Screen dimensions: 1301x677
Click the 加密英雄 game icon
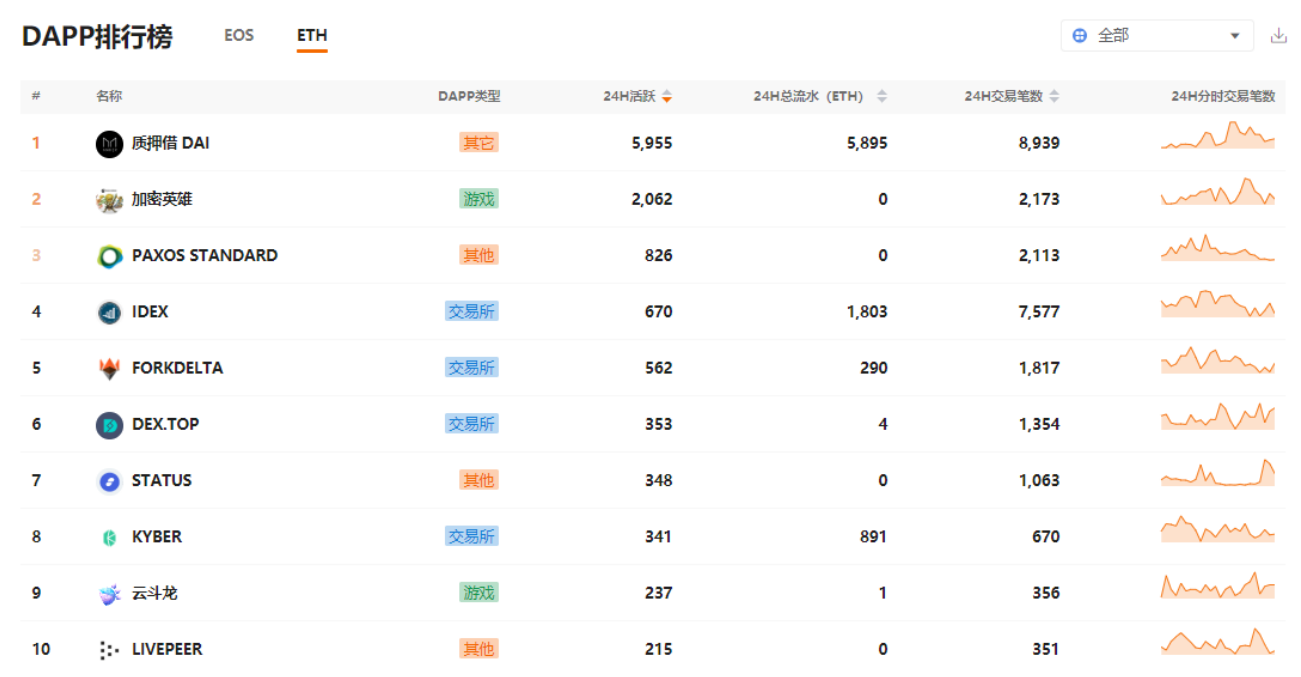[x=109, y=200]
